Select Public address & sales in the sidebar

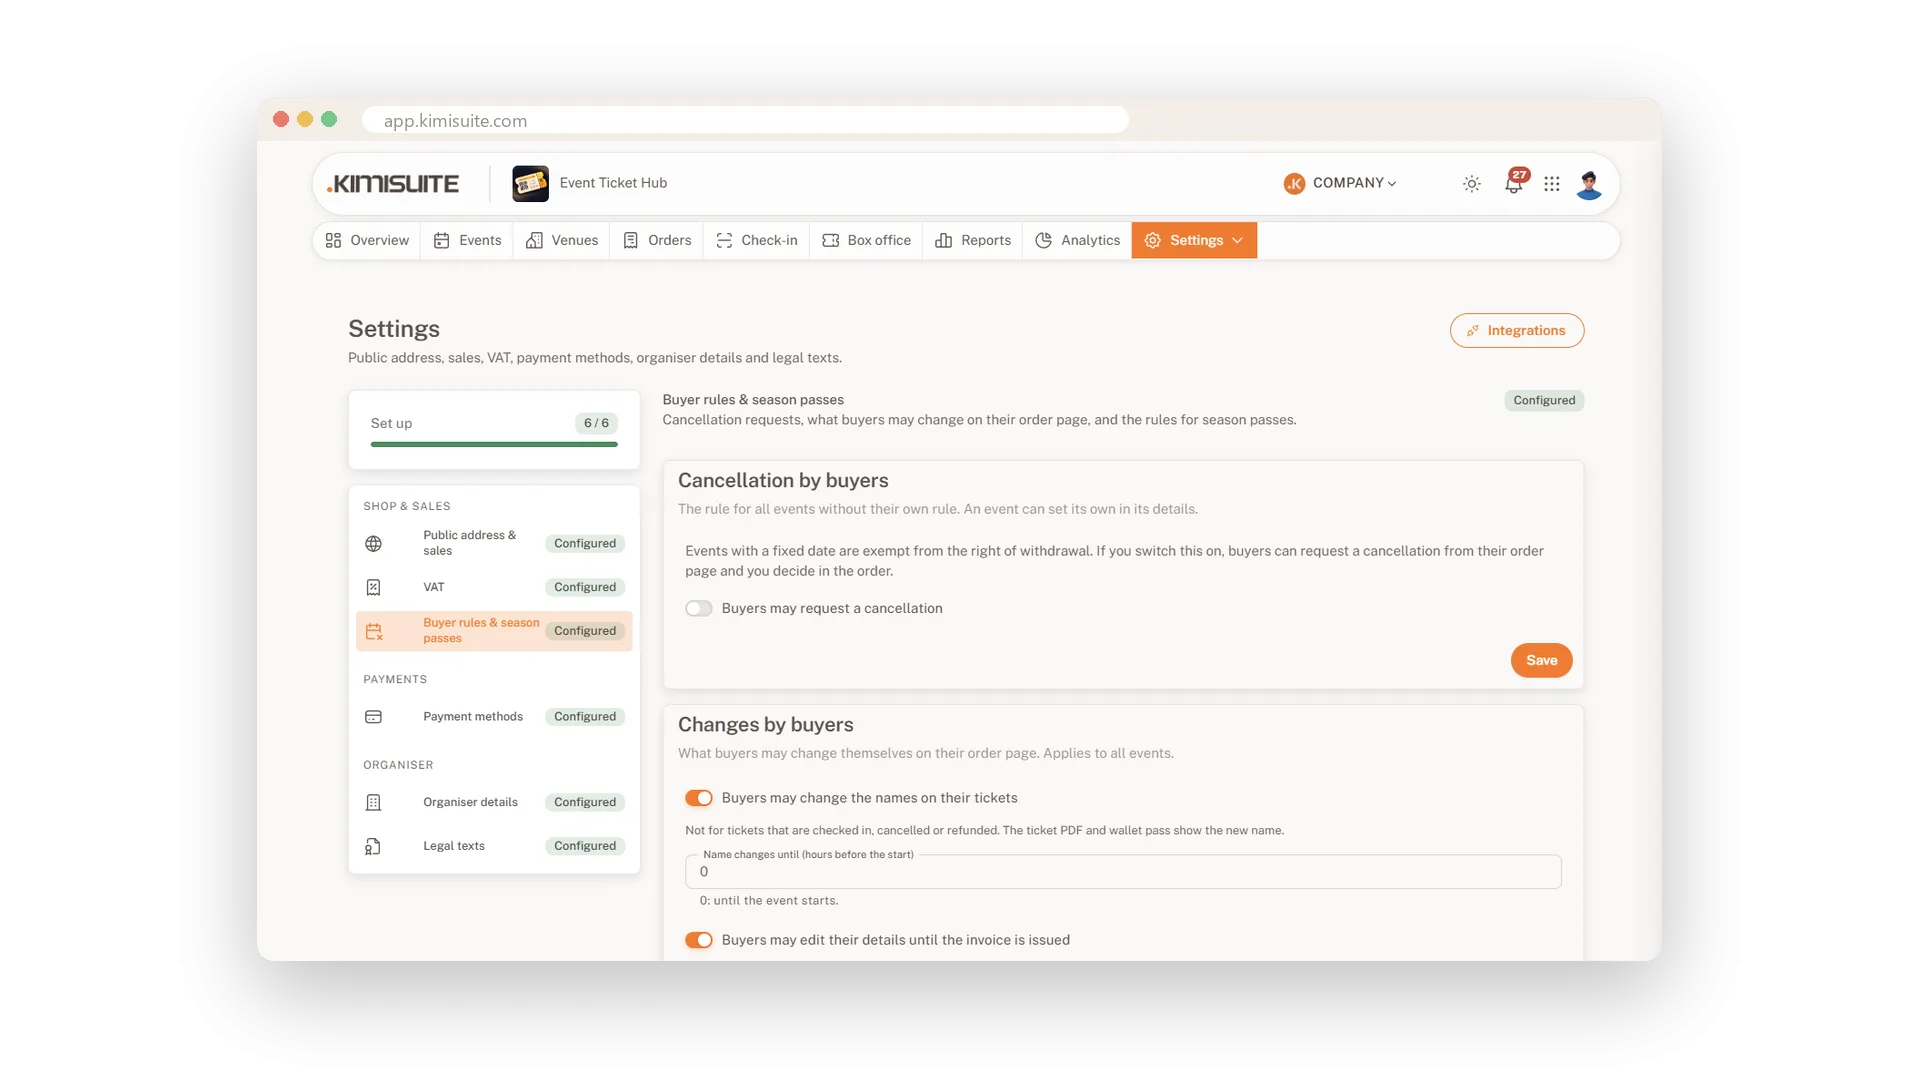(494, 544)
